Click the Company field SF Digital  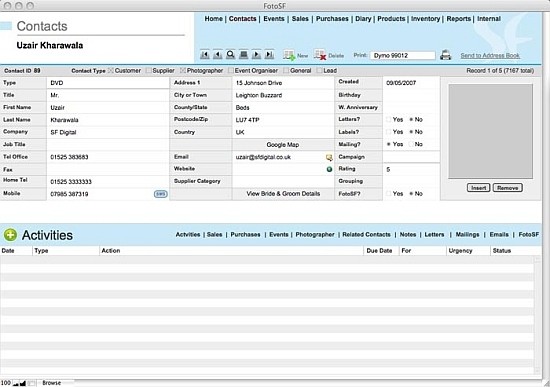point(108,132)
